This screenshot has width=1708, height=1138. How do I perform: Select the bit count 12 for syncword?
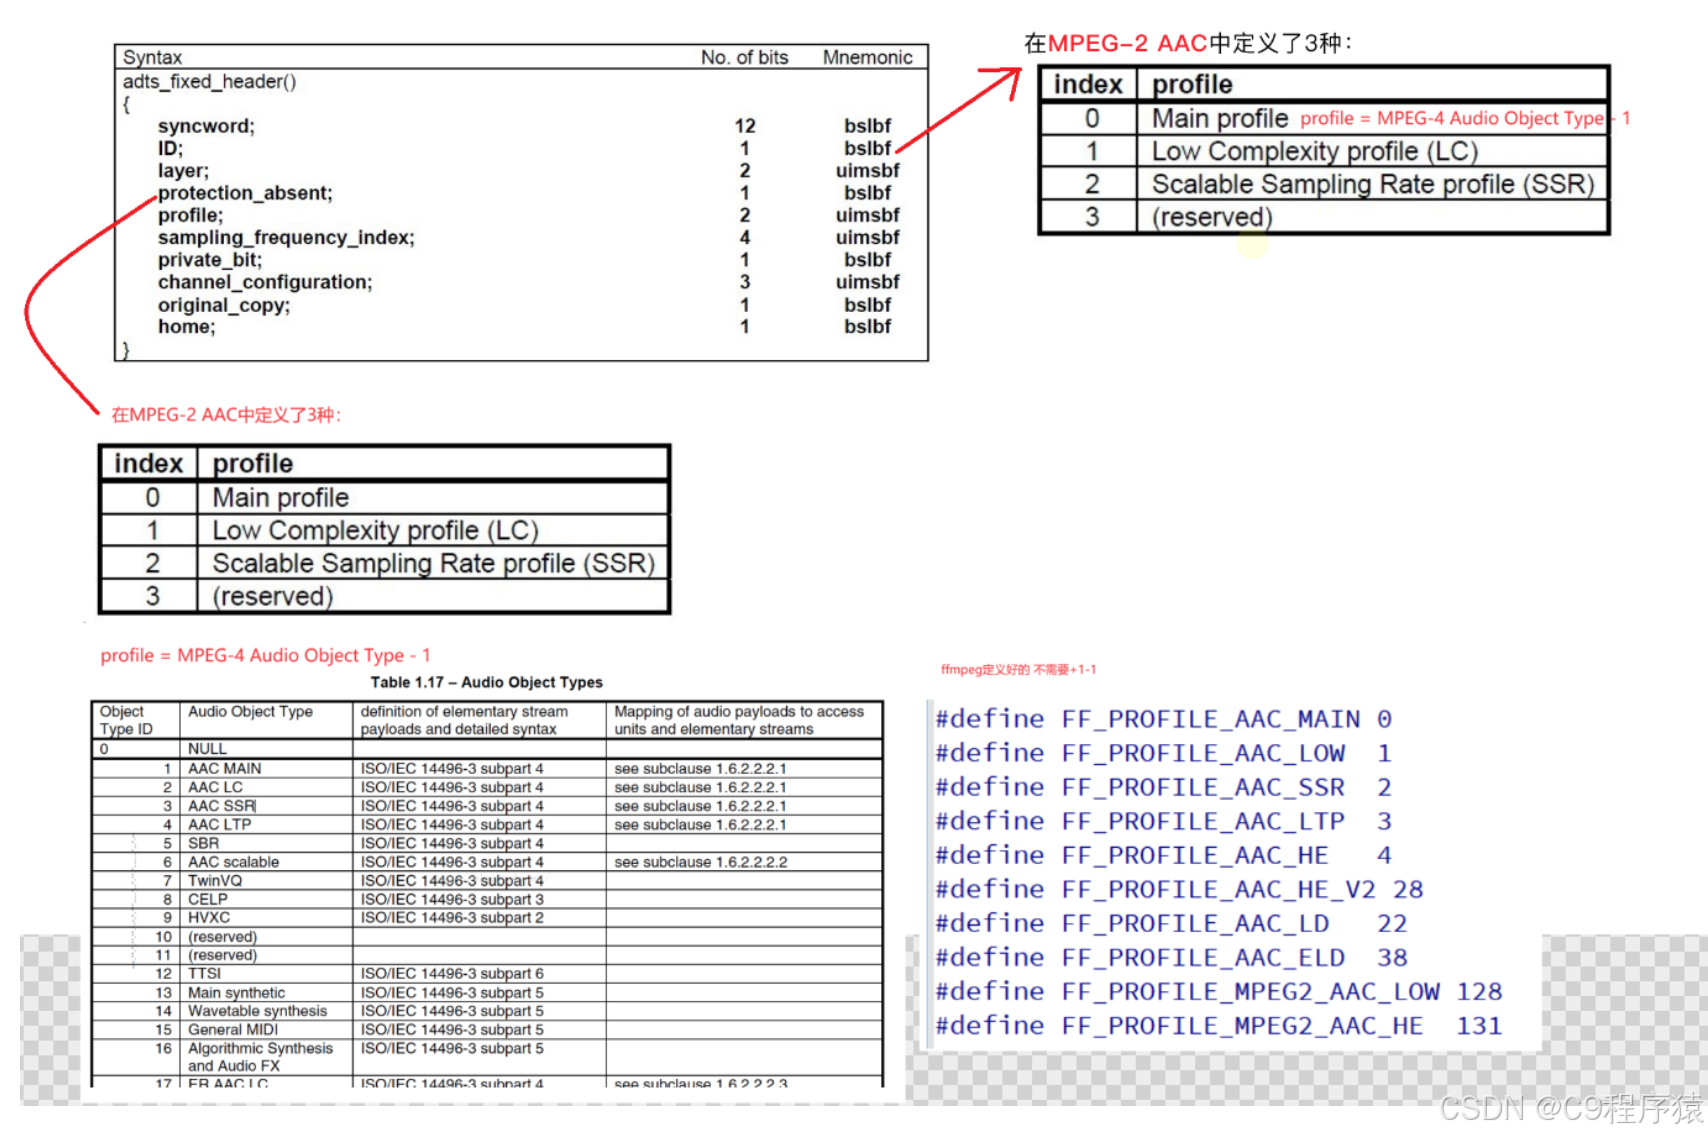(x=745, y=126)
